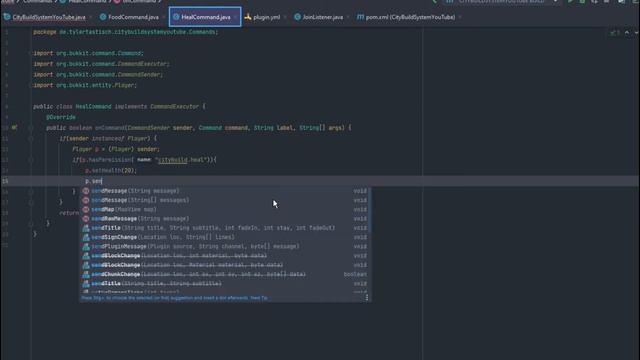Click the 'String[] args' parameter

[322, 128]
